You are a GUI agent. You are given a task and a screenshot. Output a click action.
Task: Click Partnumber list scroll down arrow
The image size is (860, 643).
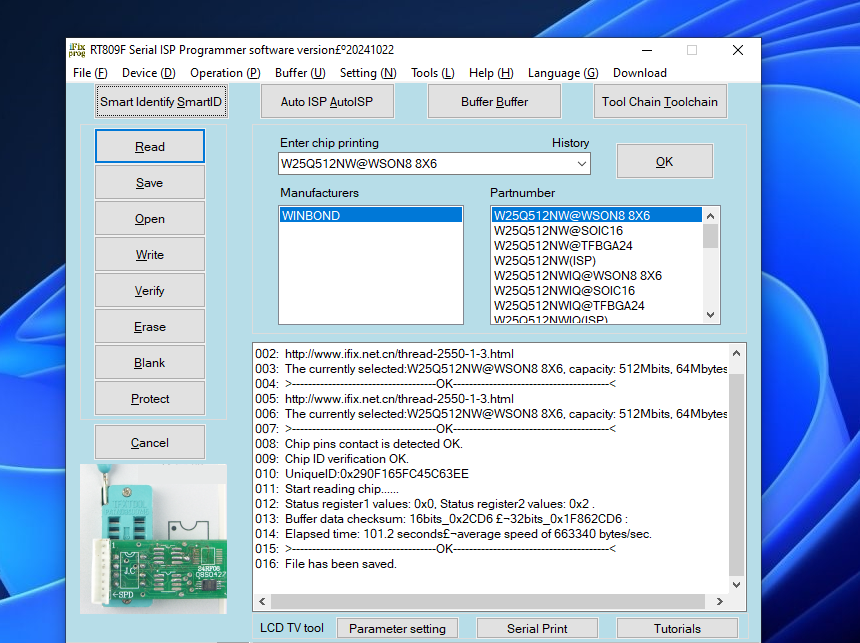[x=711, y=315]
